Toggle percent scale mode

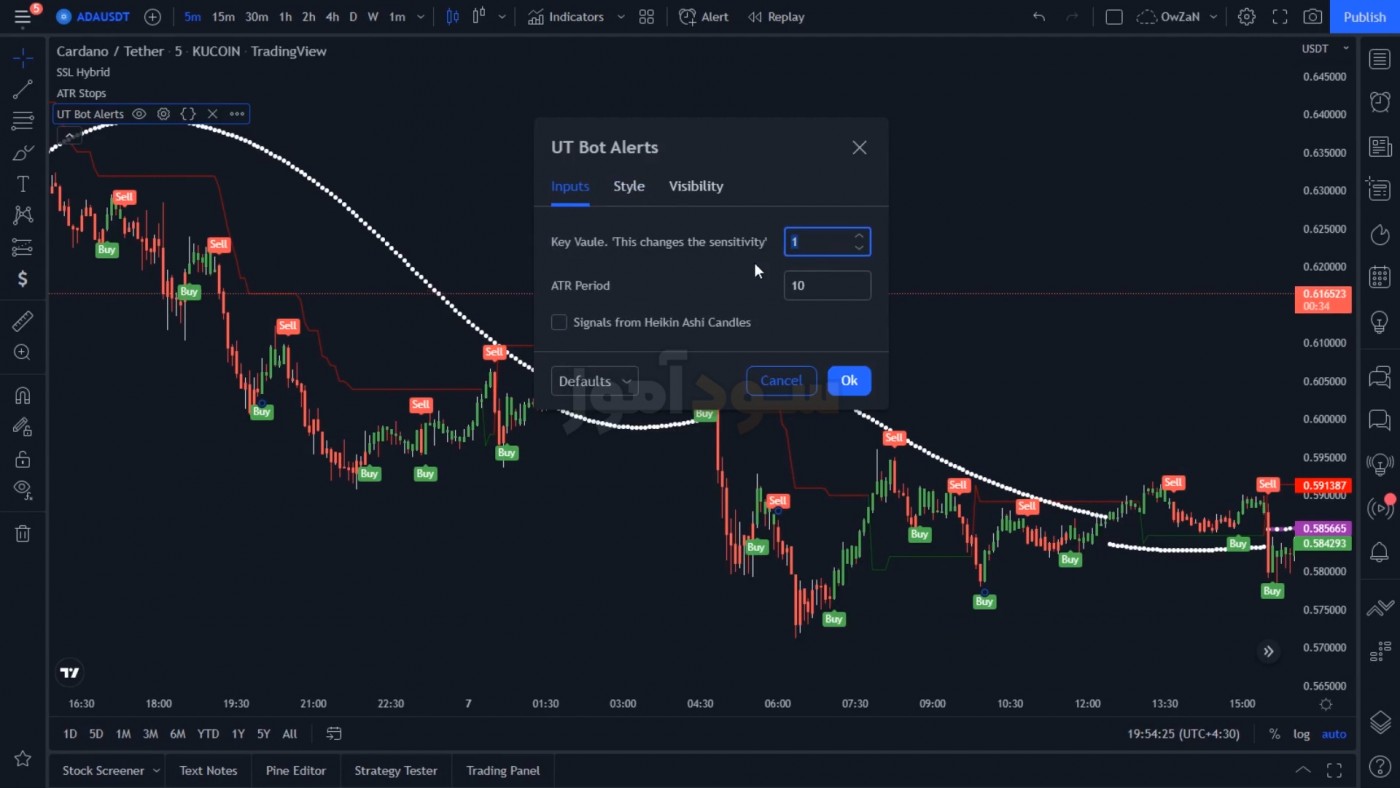click(x=1274, y=734)
